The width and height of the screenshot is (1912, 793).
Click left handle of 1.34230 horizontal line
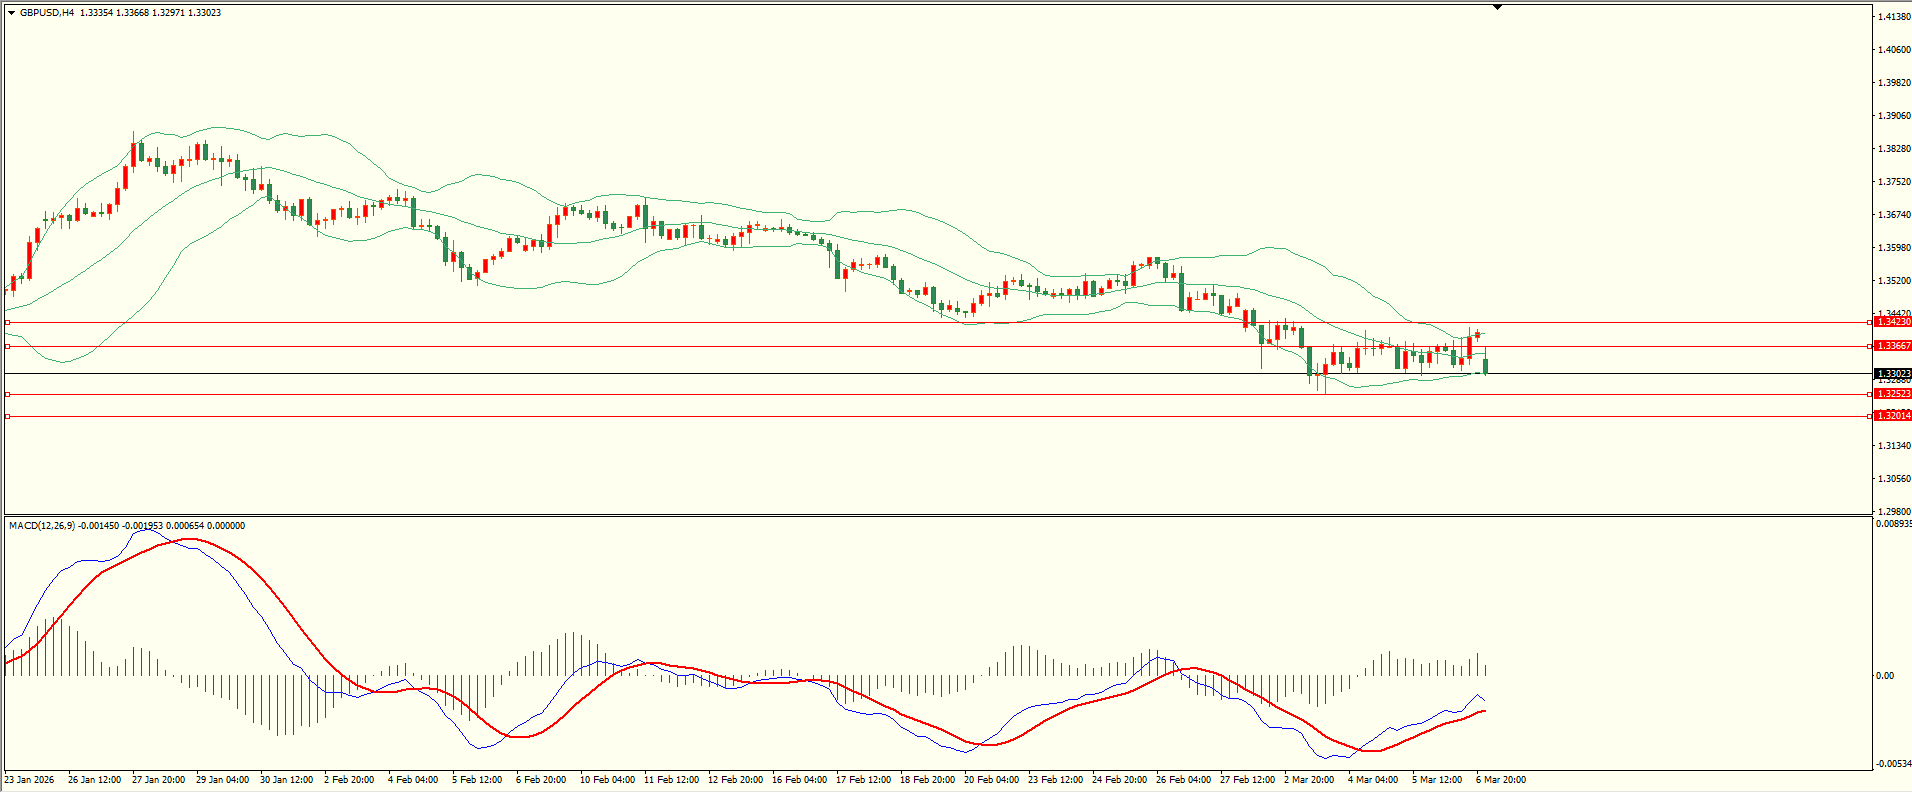8,322
